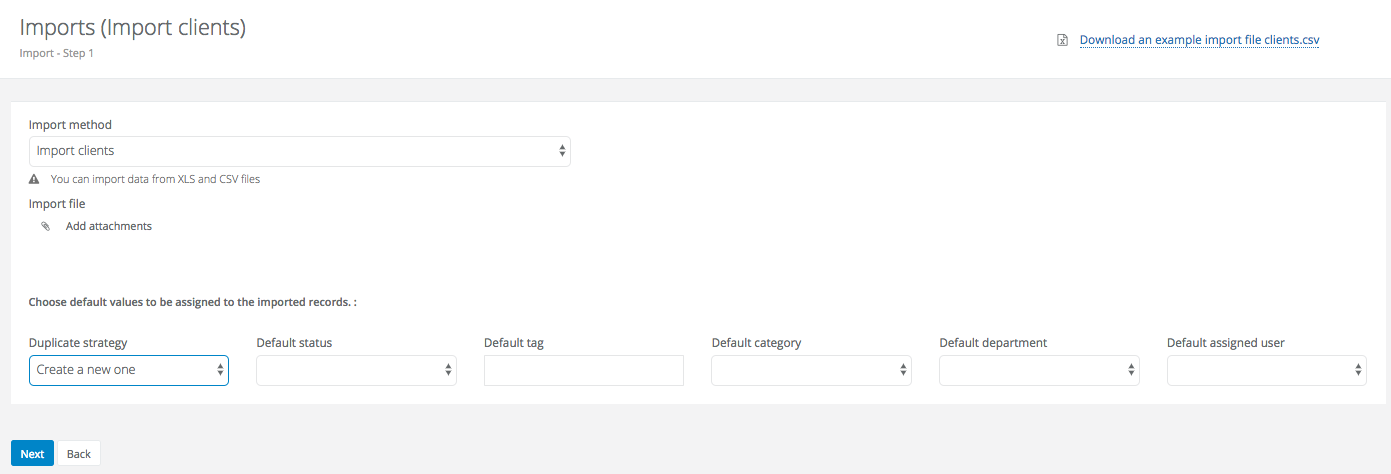Click the Import file label
The image size is (1391, 474).
tap(57, 204)
